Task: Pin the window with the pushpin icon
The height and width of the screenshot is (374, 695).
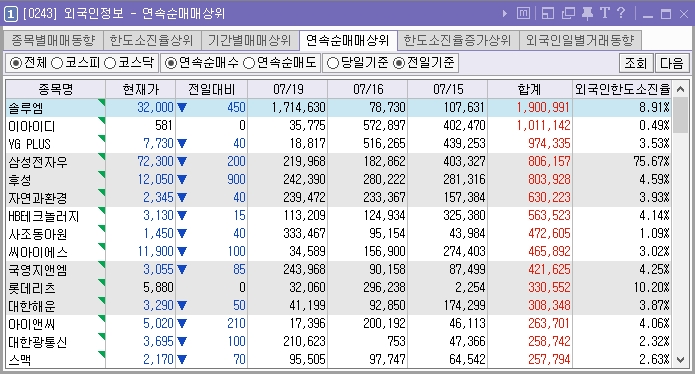Action: tap(587, 13)
